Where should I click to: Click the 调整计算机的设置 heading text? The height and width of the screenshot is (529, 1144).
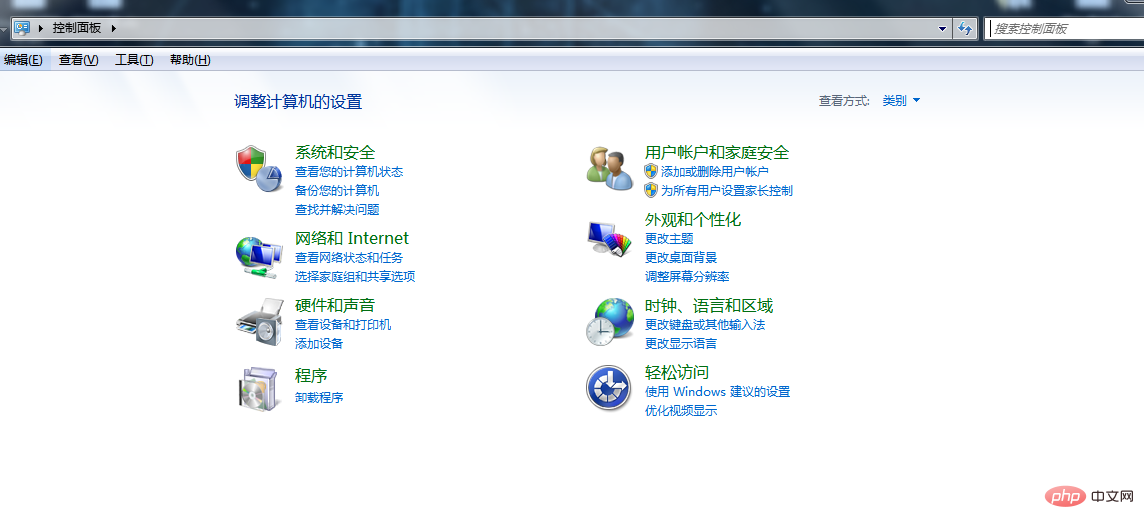tap(298, 101)
